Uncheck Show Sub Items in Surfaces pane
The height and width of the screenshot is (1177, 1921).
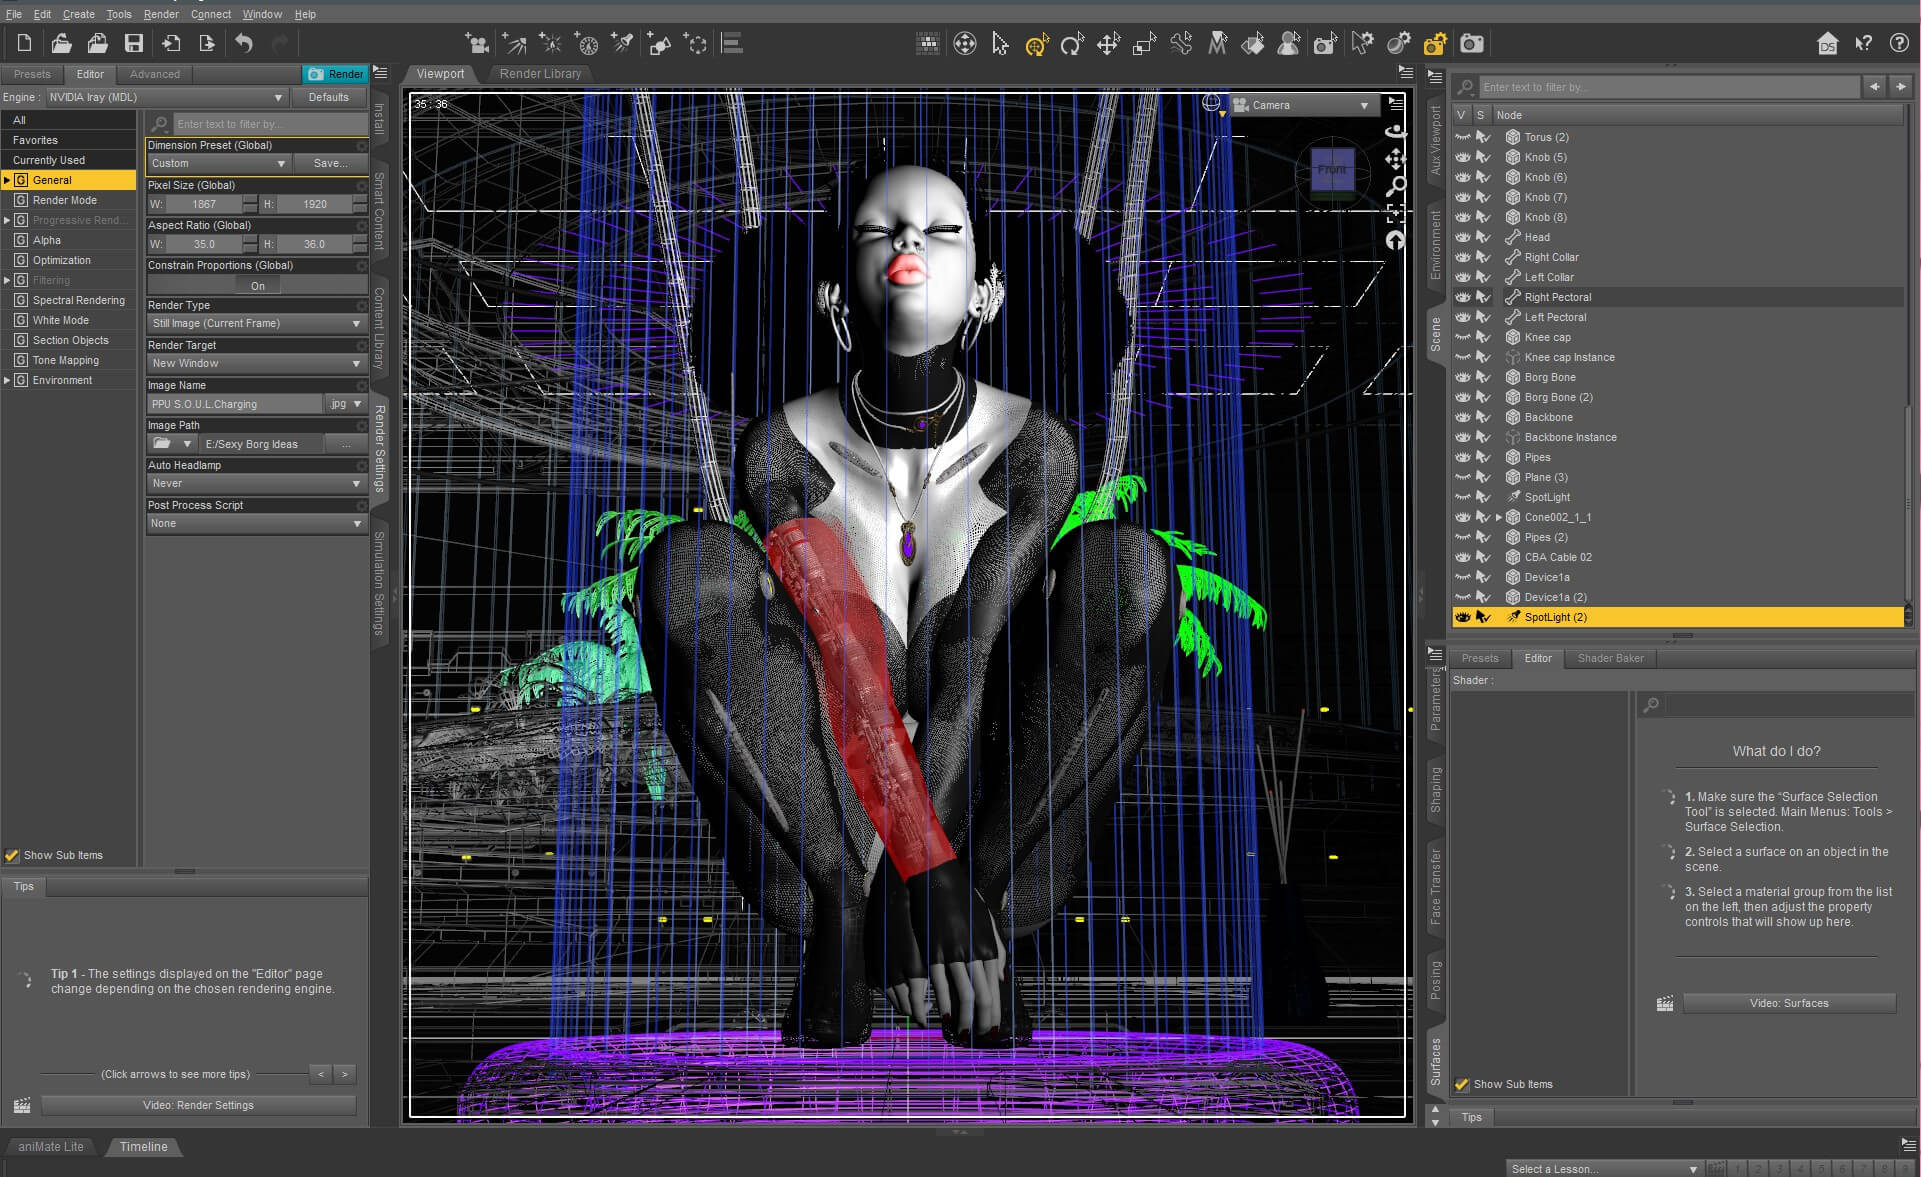[x=1462, y=1084]
